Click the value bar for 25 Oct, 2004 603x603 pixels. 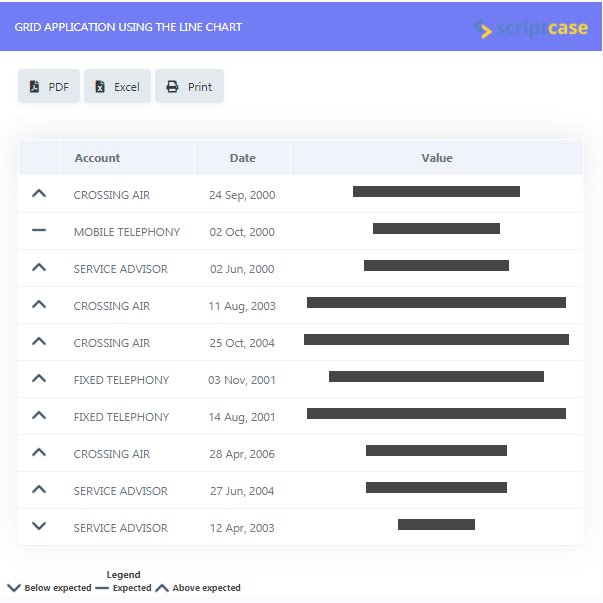(436, 340)
